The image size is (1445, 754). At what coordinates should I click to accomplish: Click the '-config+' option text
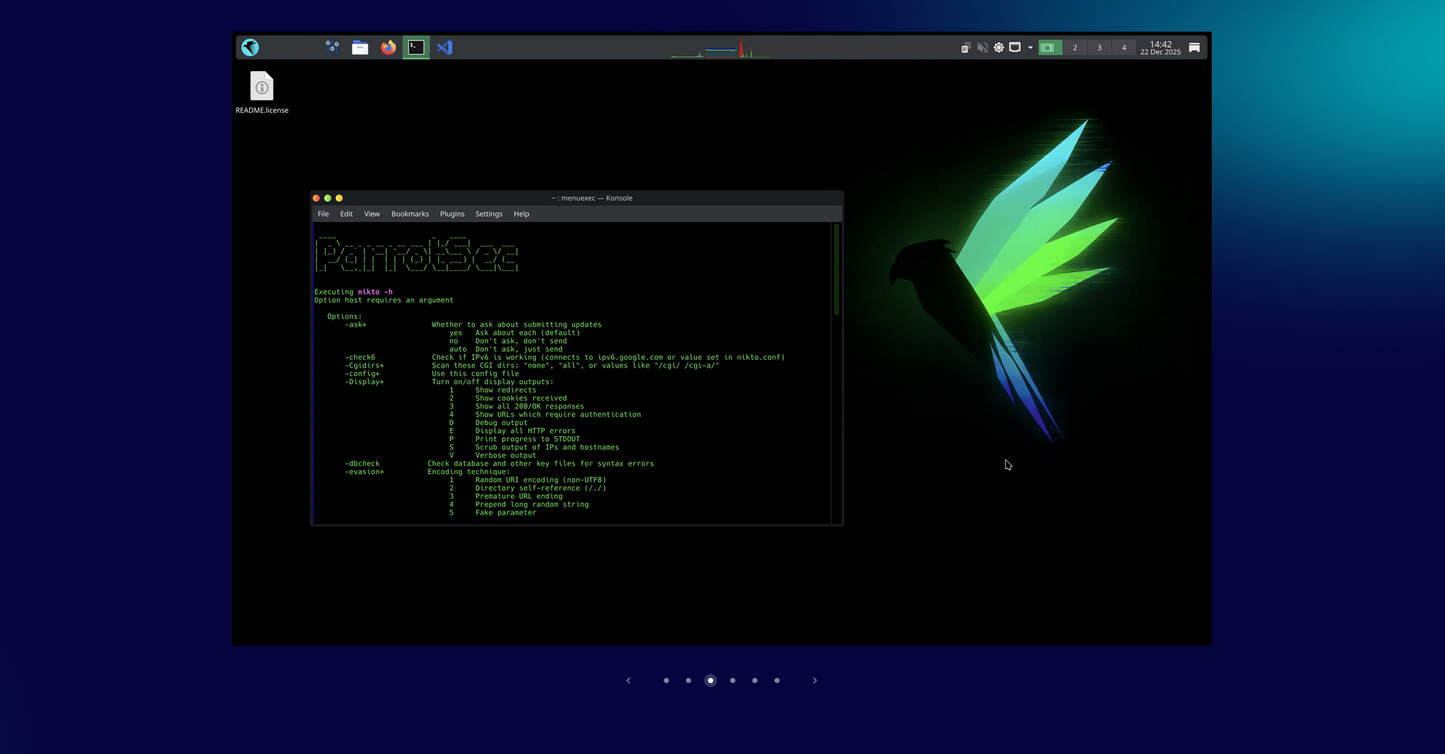point(362,374)
